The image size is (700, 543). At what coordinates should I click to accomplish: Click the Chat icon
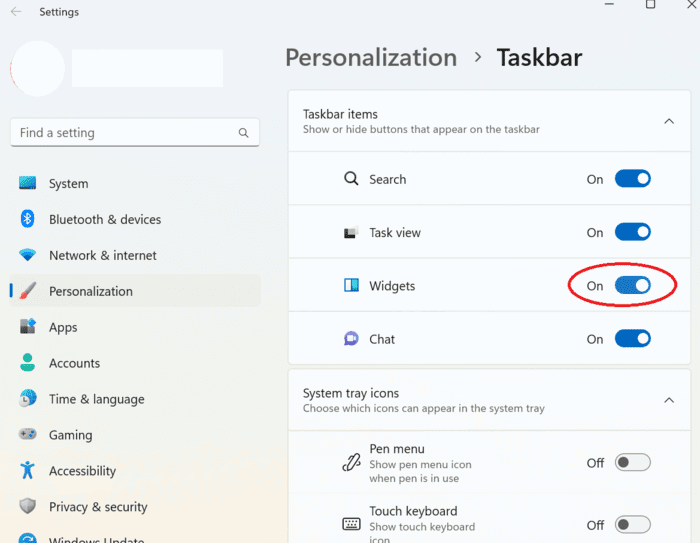[x=351, y=338]
